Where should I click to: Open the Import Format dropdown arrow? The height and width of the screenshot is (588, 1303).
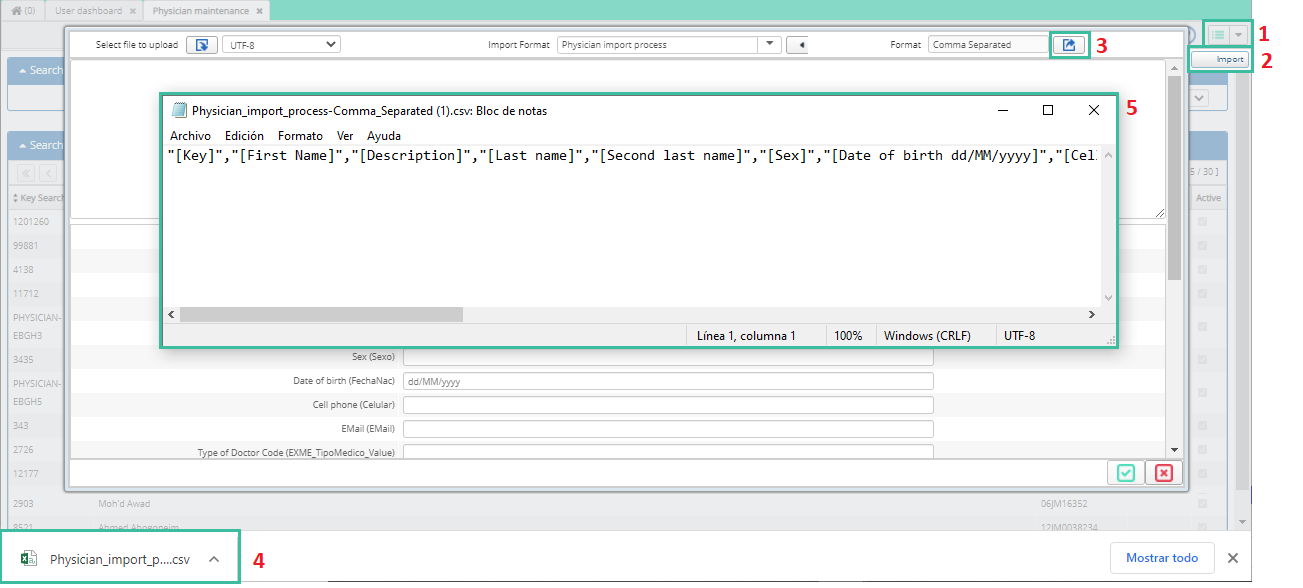tap(769, 45)
